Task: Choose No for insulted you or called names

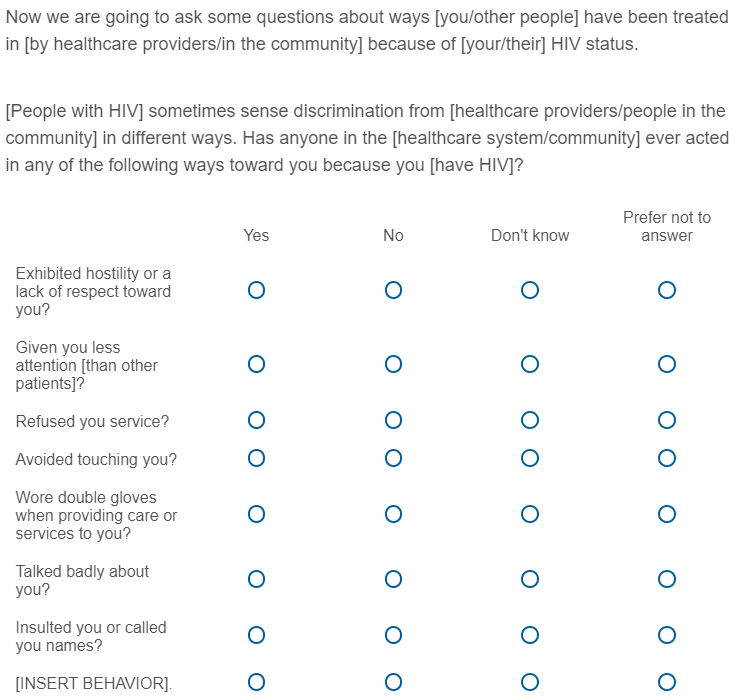Action: pyautogui.click(x=393, y=635)
